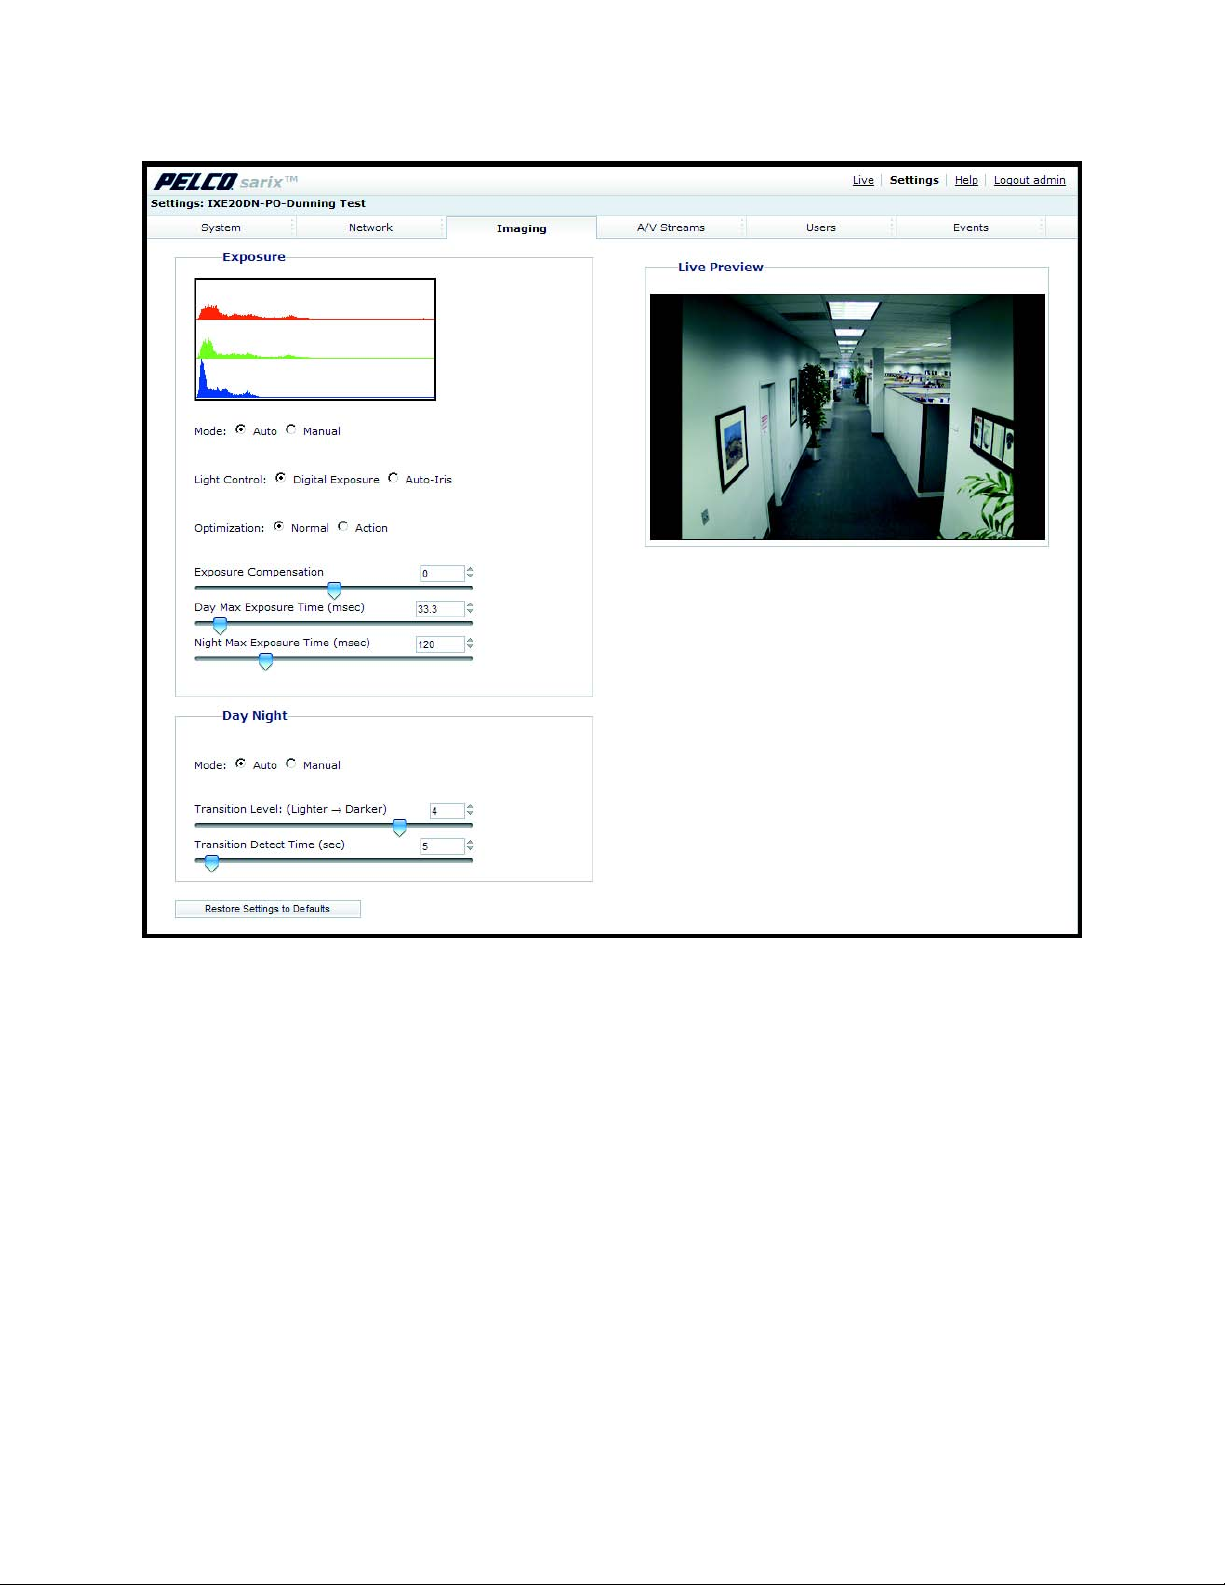The width and height of the screenshot is (1225, 1585).
Task: Increase Night Max Exposure Time value
Action: click(470, 640)
